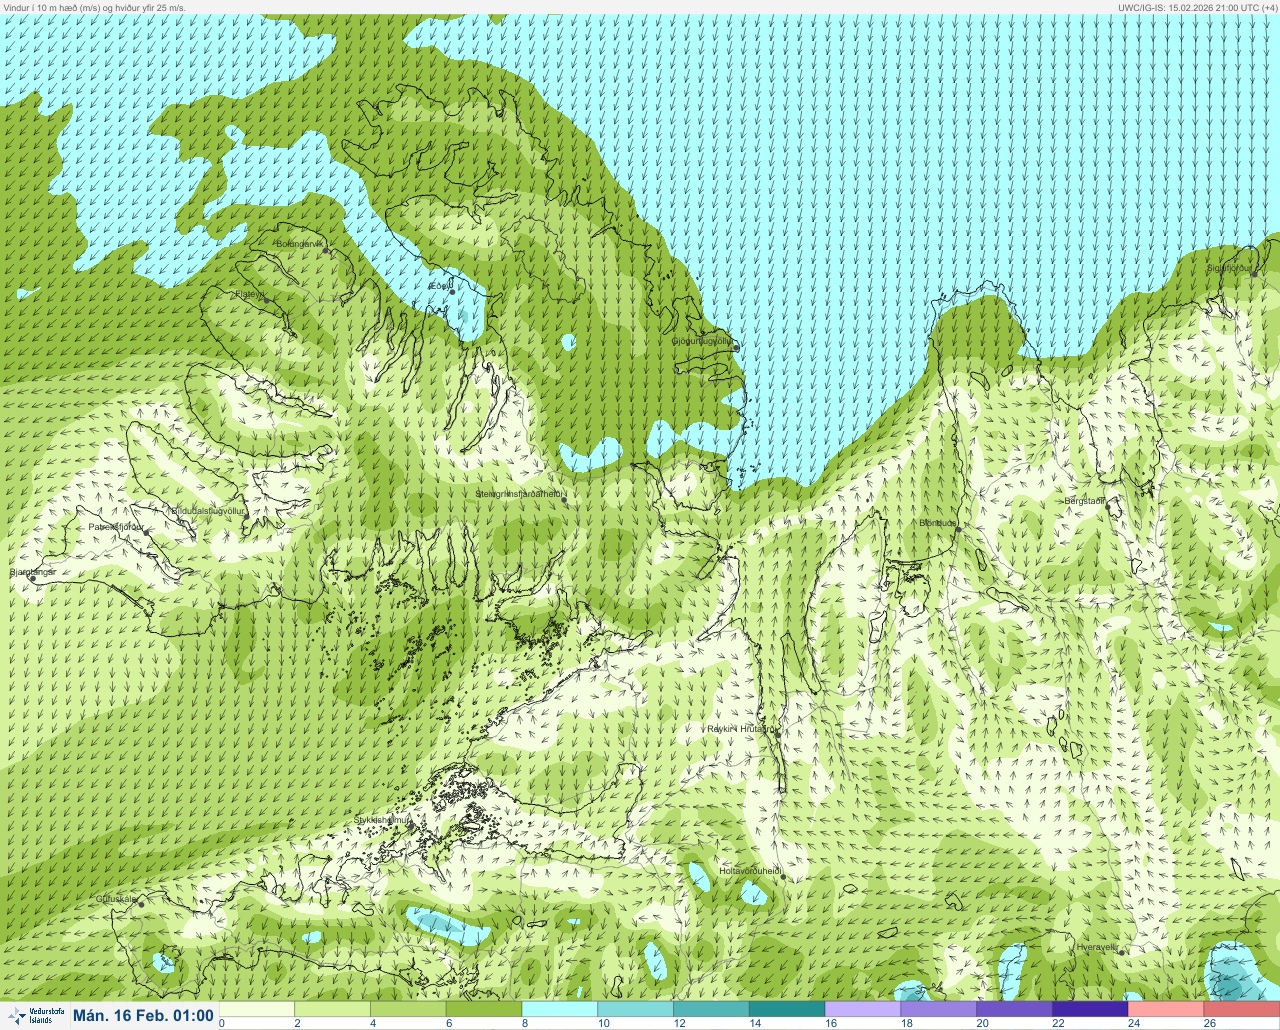Select the 26+ m/s red legend swatch
This screenshot has width=1280, height=1030.
1243,1009
